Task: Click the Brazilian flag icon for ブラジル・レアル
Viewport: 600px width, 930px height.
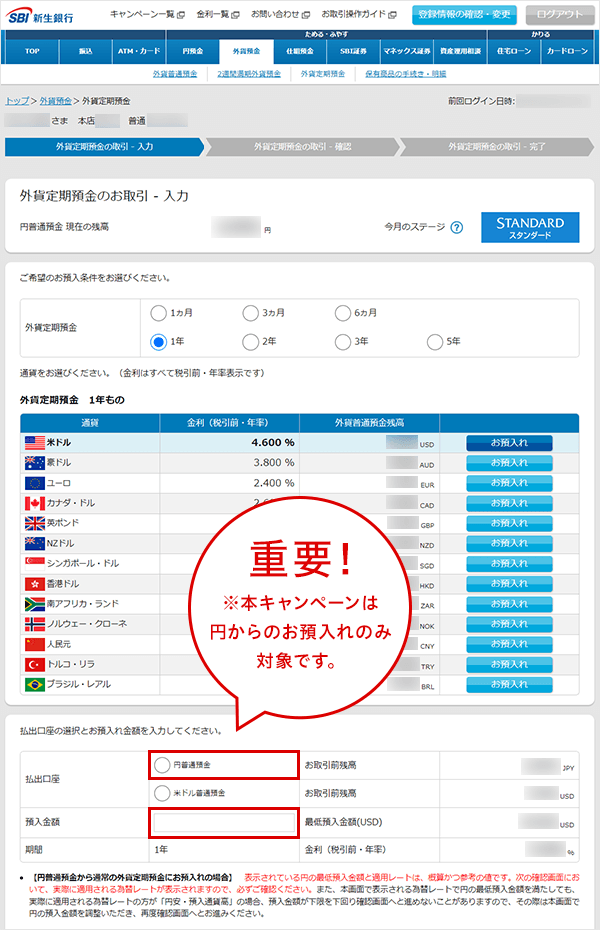Action: click(x=33, y=685)
